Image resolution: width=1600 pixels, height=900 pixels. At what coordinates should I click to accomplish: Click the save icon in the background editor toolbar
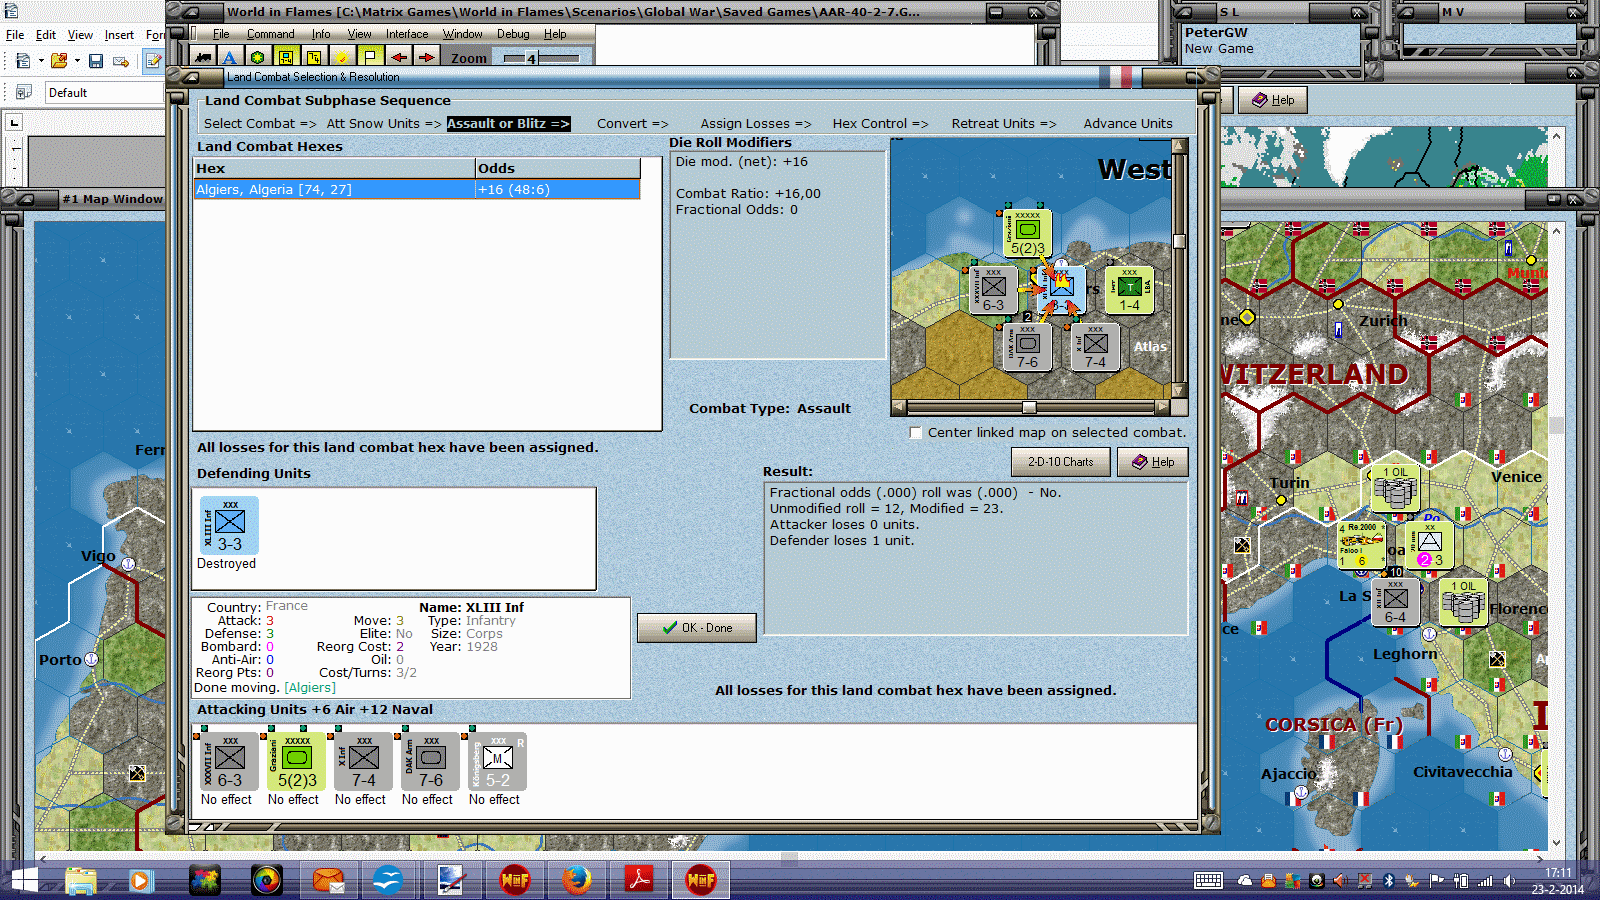click(96, 61)
